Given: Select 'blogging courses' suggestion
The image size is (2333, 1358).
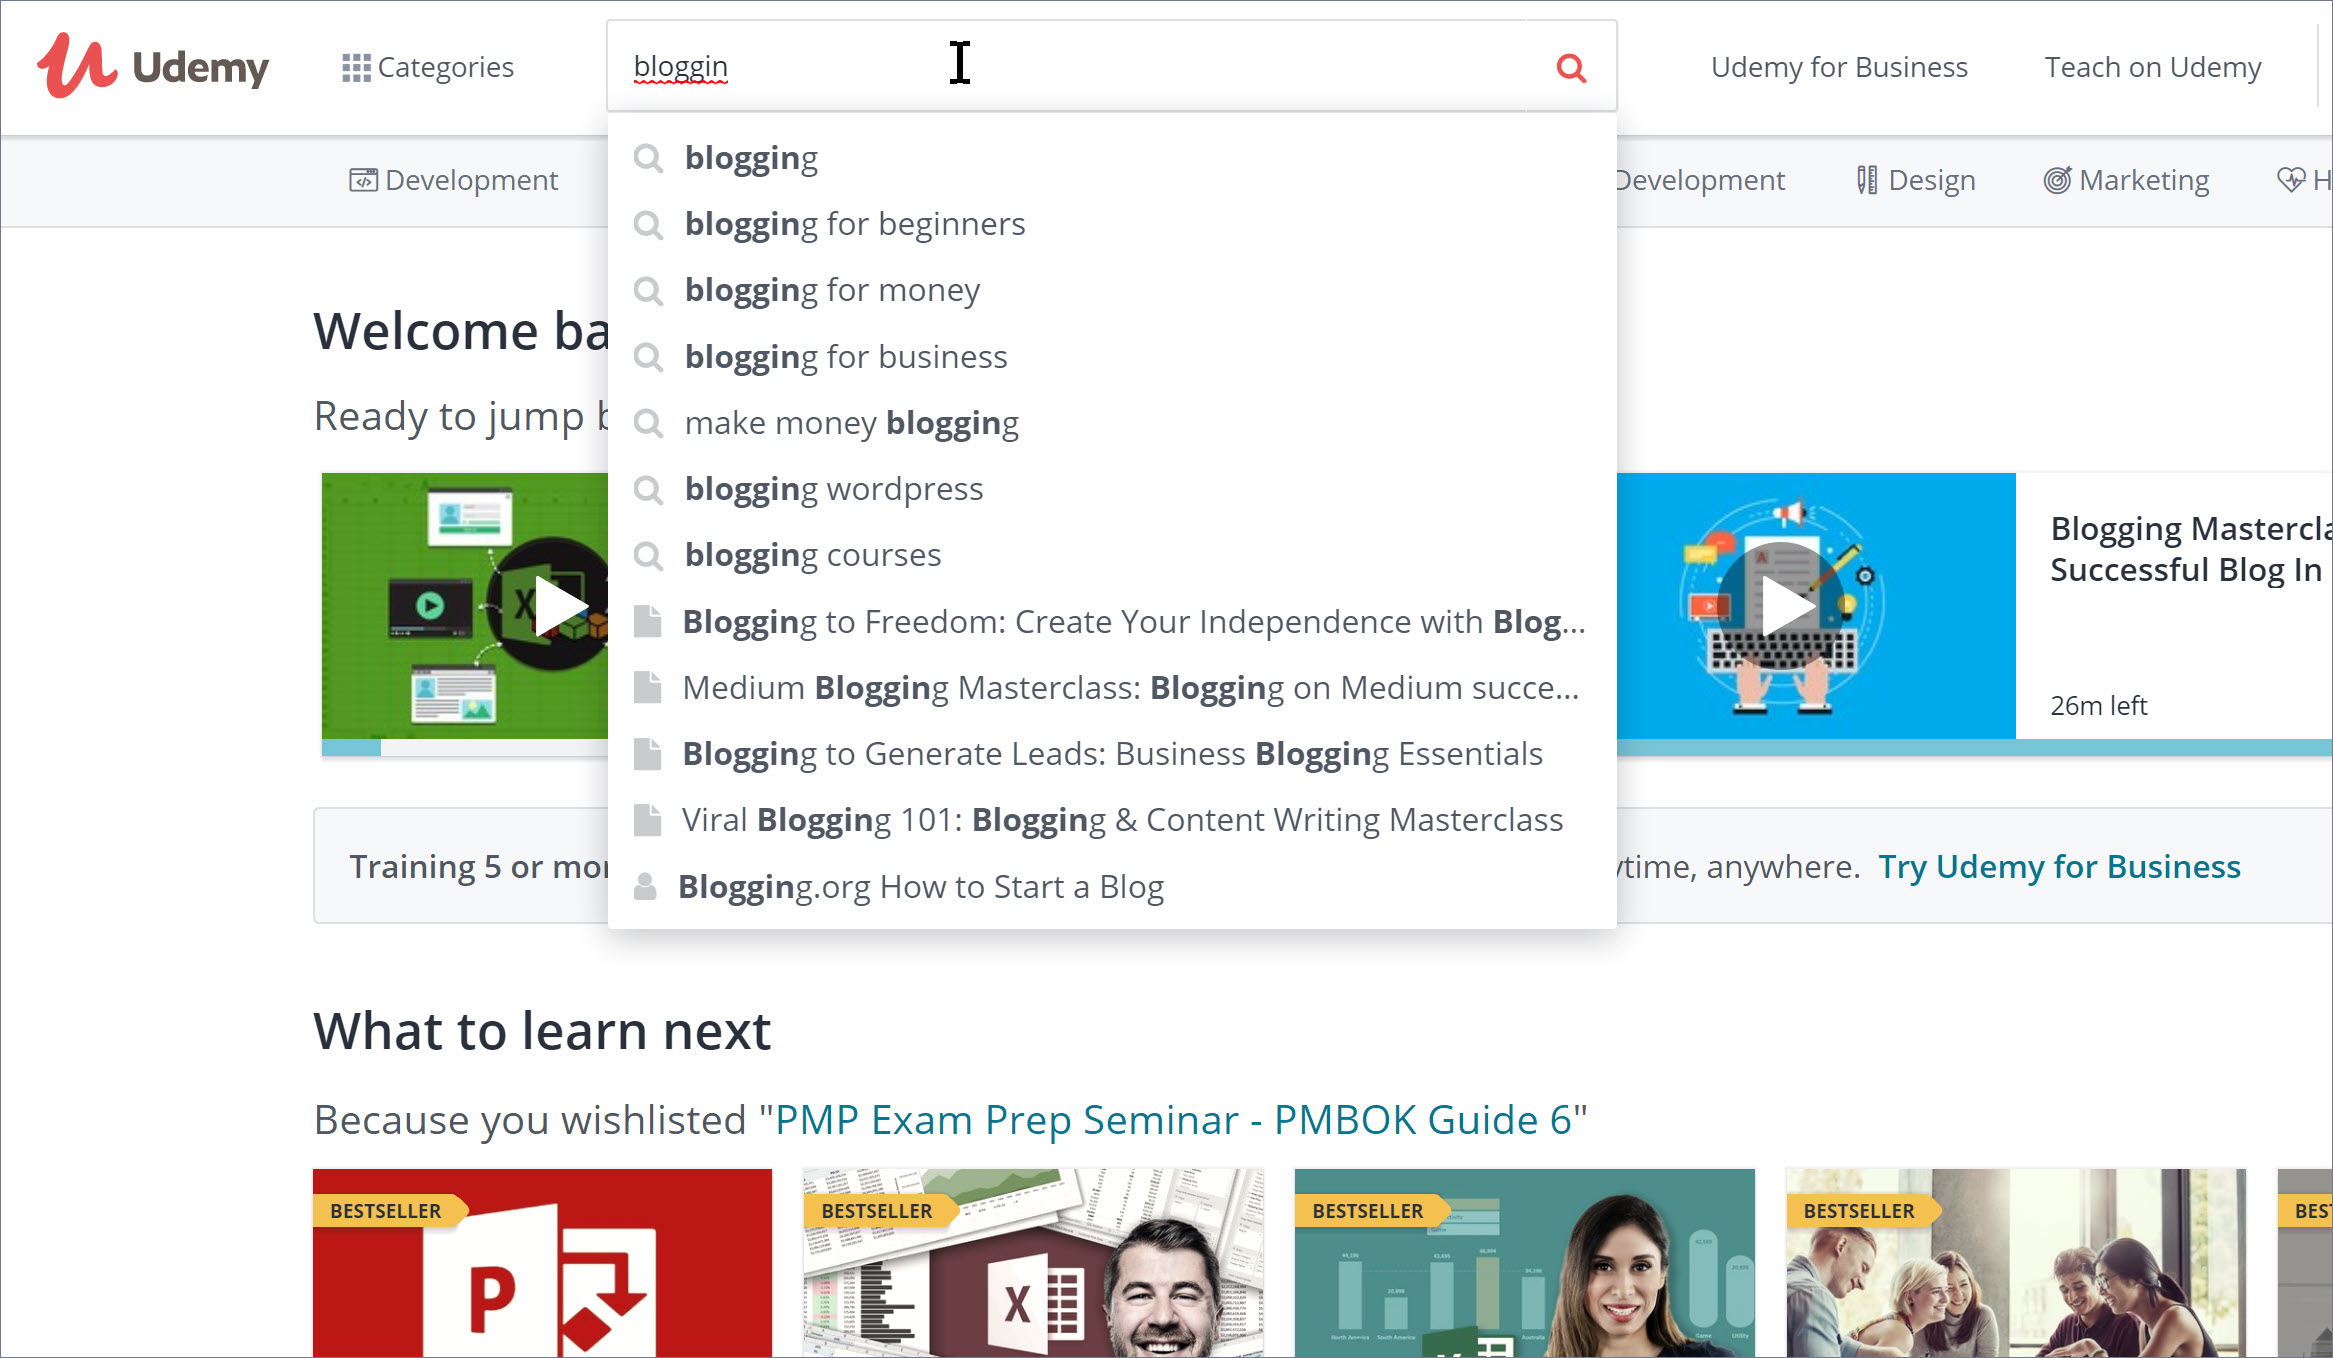Looking at the screenshot, I should tap(1112, 554).
